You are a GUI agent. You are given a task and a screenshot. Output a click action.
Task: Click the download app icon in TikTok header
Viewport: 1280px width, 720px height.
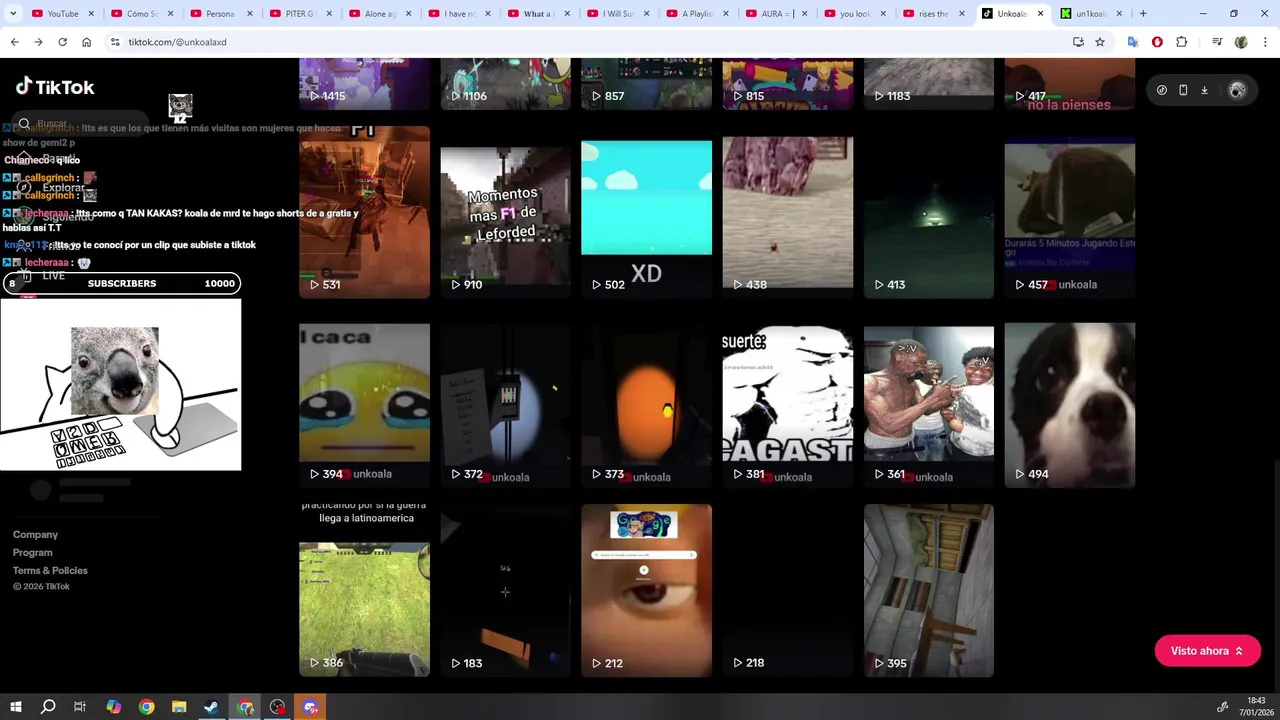pos(1204,90)
